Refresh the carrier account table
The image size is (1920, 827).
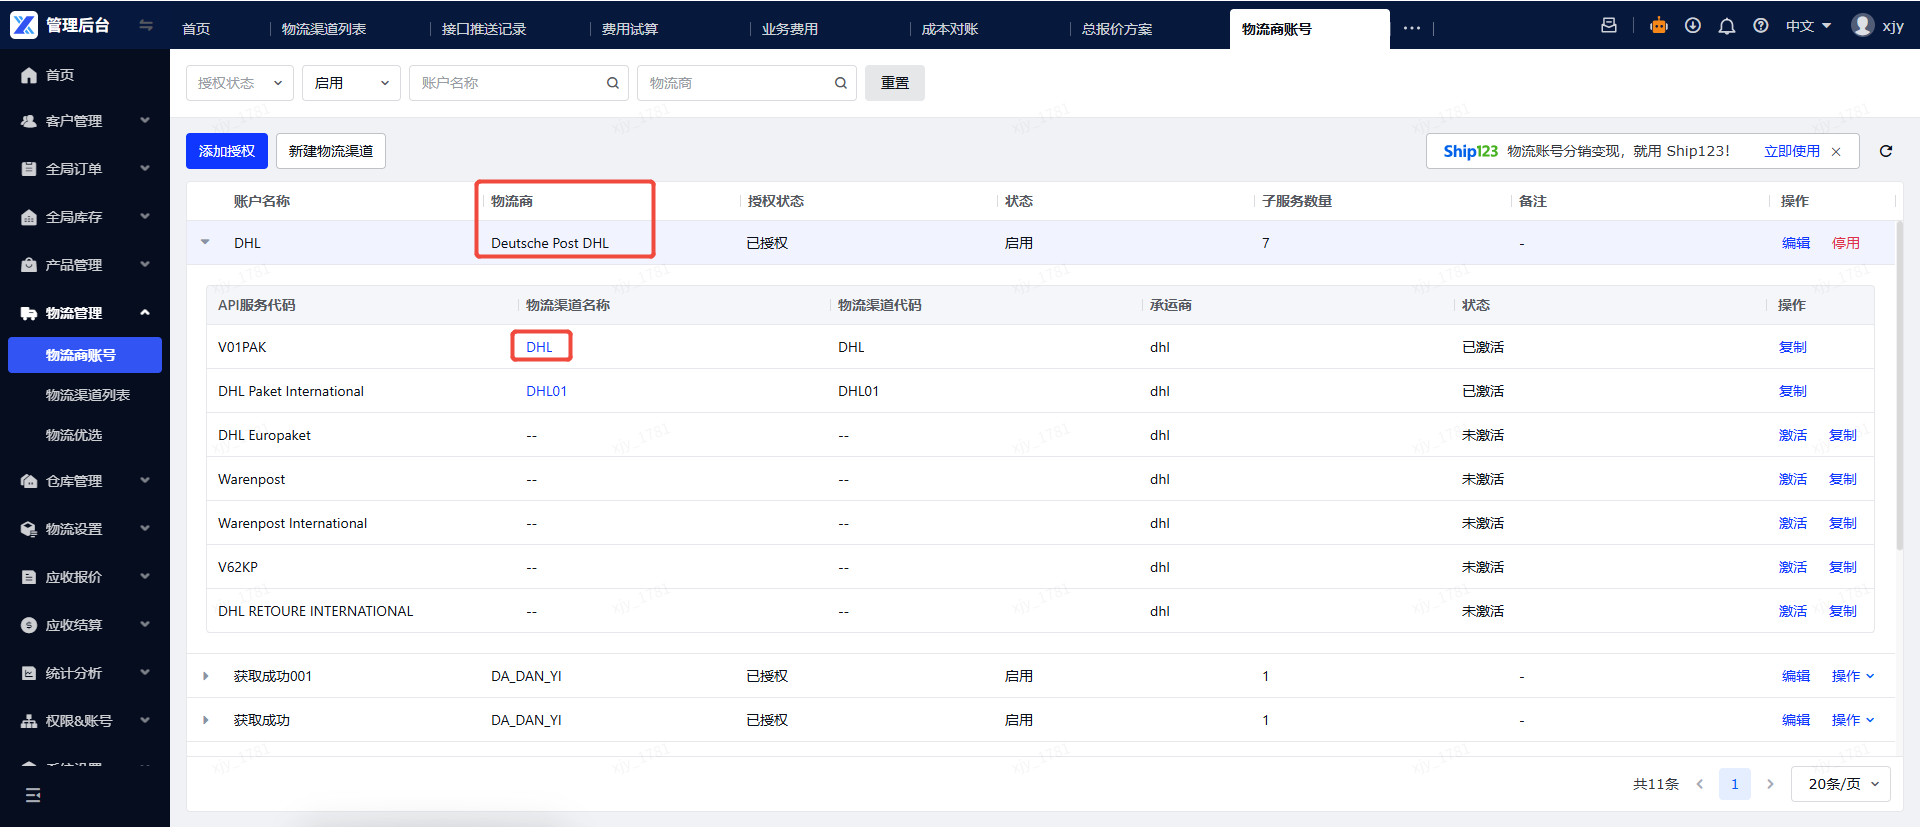click(x=1886, y=151)
